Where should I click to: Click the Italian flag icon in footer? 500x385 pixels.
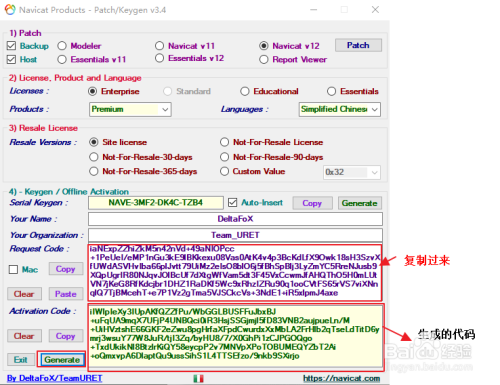(x=198, y=379)
